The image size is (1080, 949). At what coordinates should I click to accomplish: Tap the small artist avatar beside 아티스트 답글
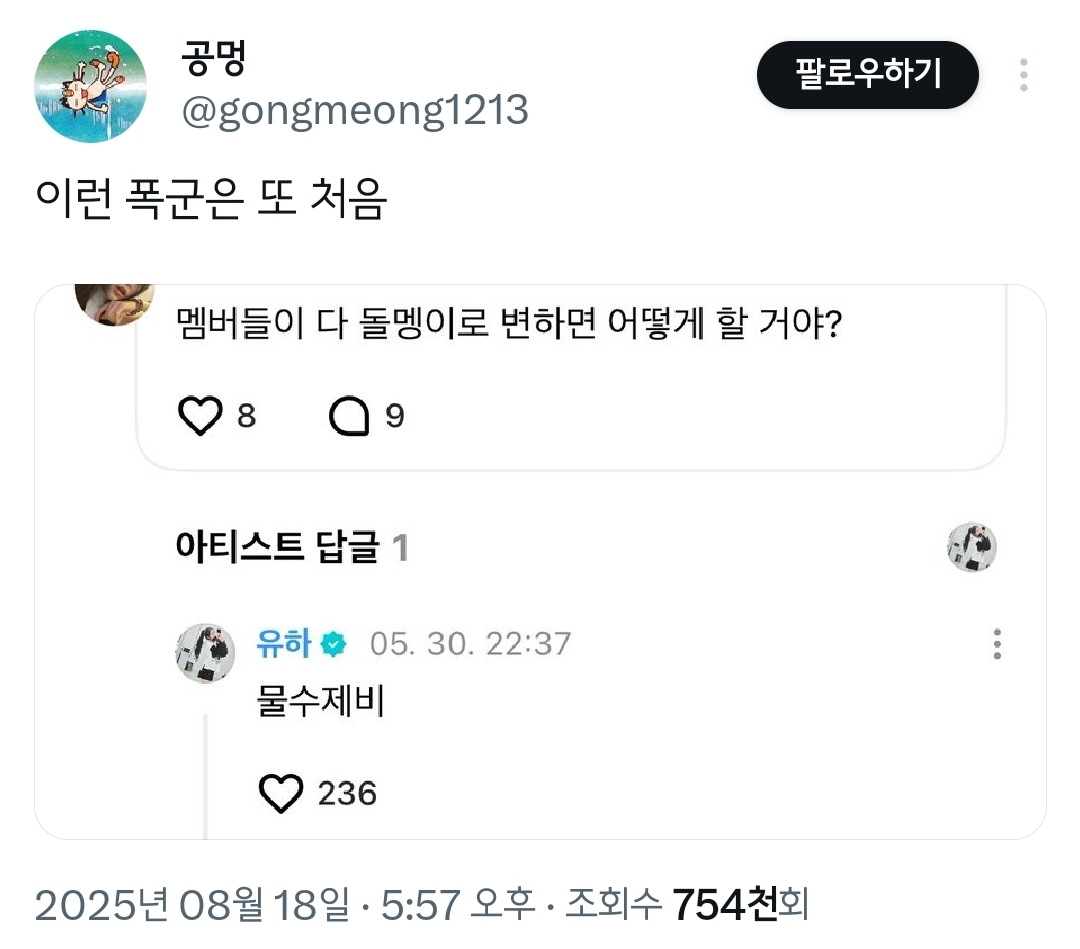[x=971, y=547]
